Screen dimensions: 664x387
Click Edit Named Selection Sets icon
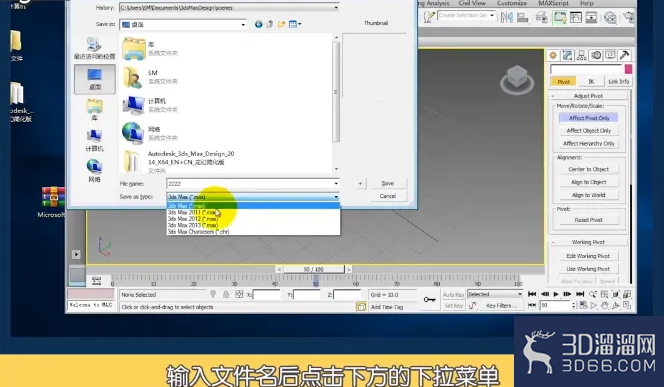429,17
